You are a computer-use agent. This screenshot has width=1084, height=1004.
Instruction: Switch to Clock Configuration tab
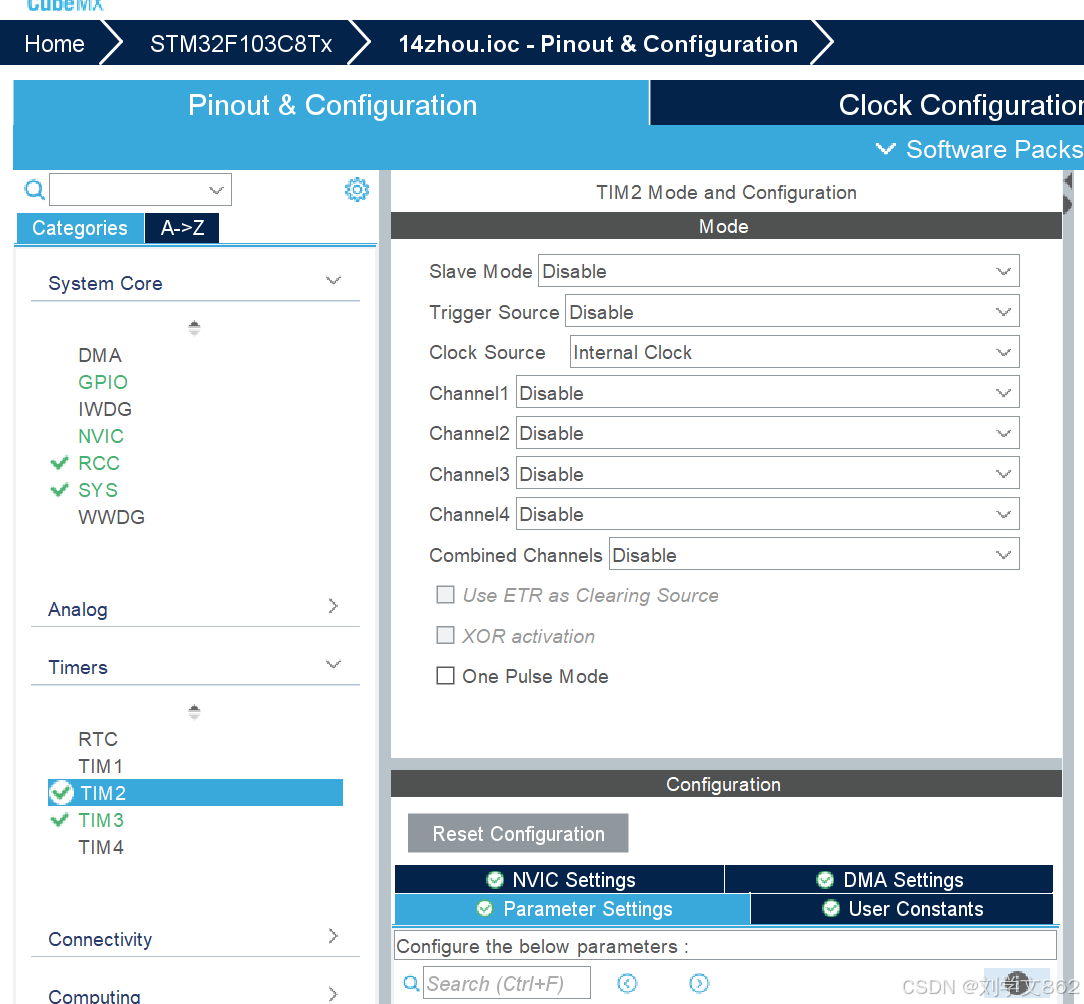867,104
